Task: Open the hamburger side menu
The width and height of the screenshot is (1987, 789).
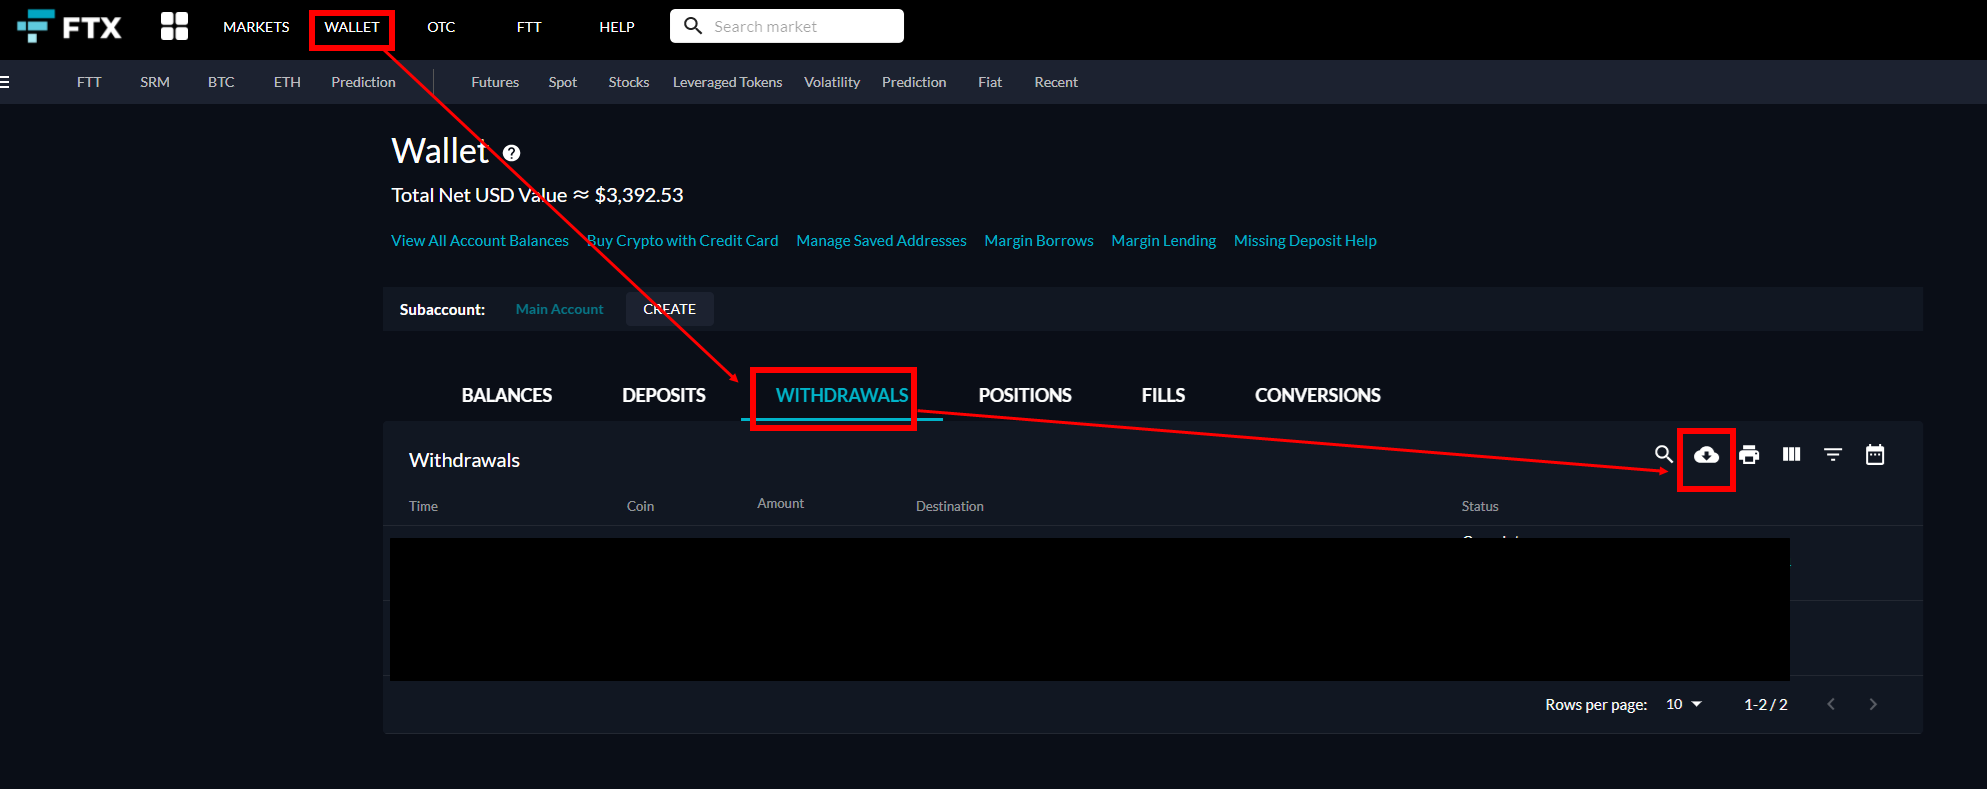Action: 5,82
